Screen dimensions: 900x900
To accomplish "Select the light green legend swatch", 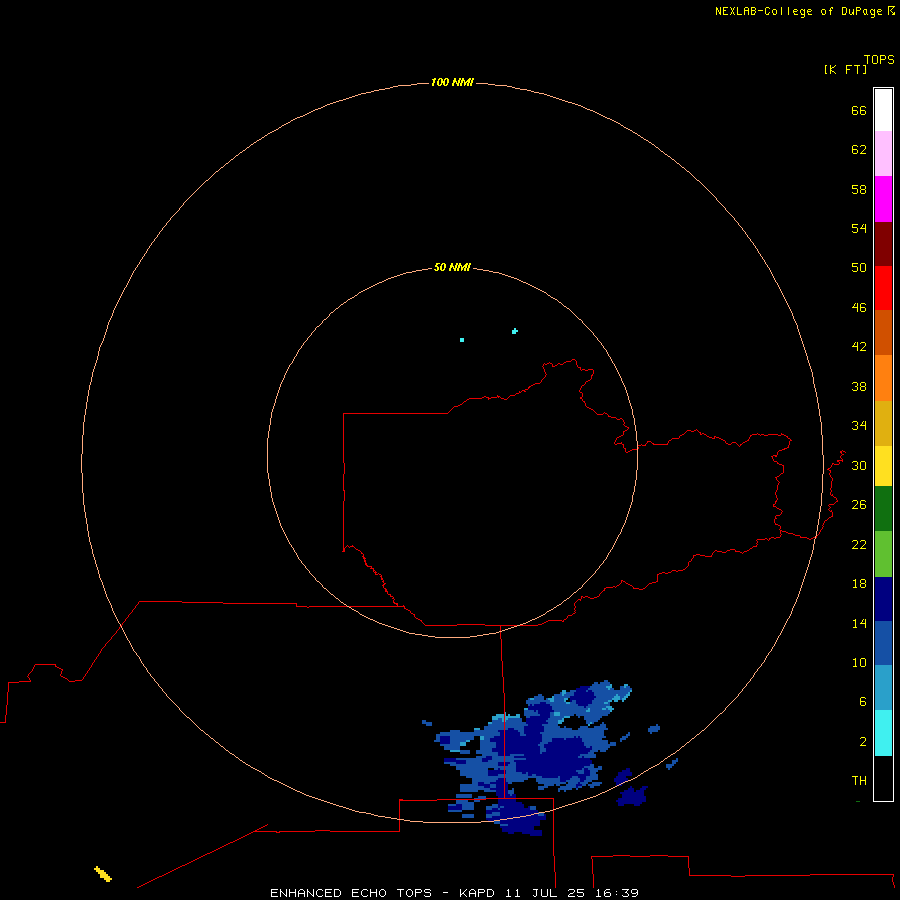I will click(883, 554).
